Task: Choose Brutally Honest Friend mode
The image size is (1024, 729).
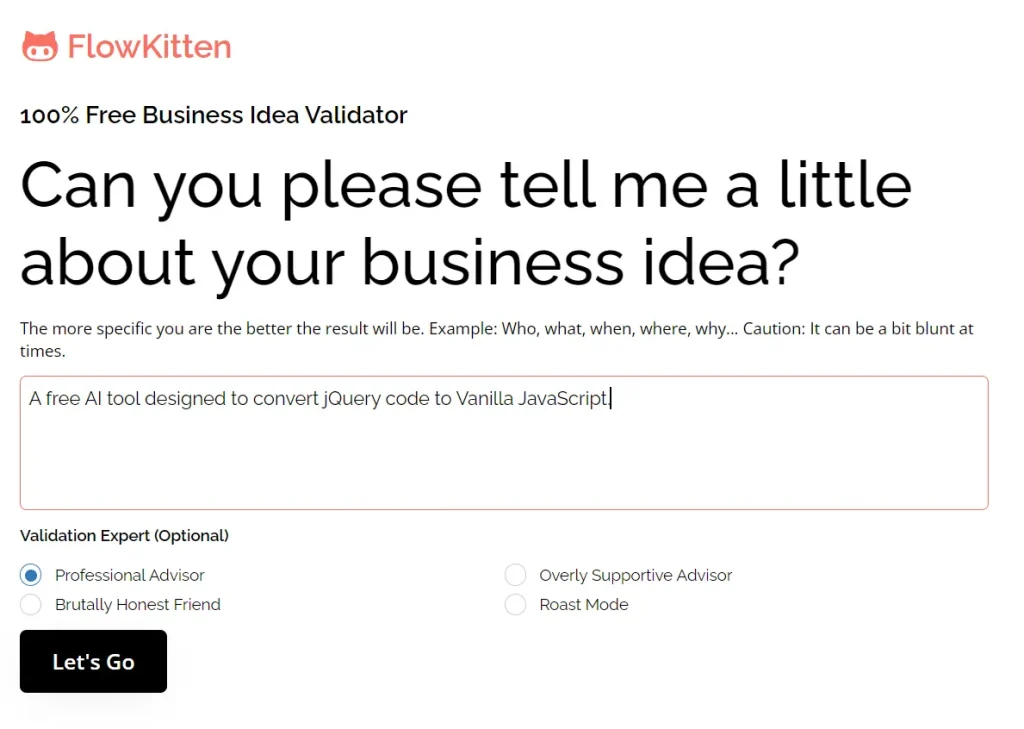Action: pyautogui.click(x=30, y=604)
